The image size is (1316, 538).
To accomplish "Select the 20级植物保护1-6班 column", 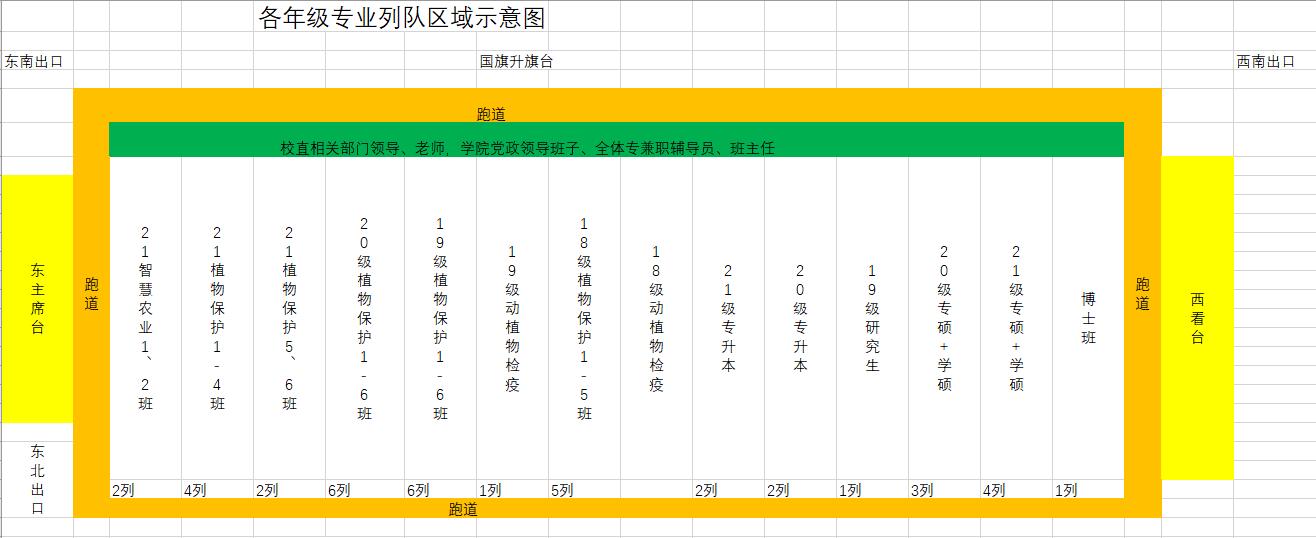I will [364, 318].
